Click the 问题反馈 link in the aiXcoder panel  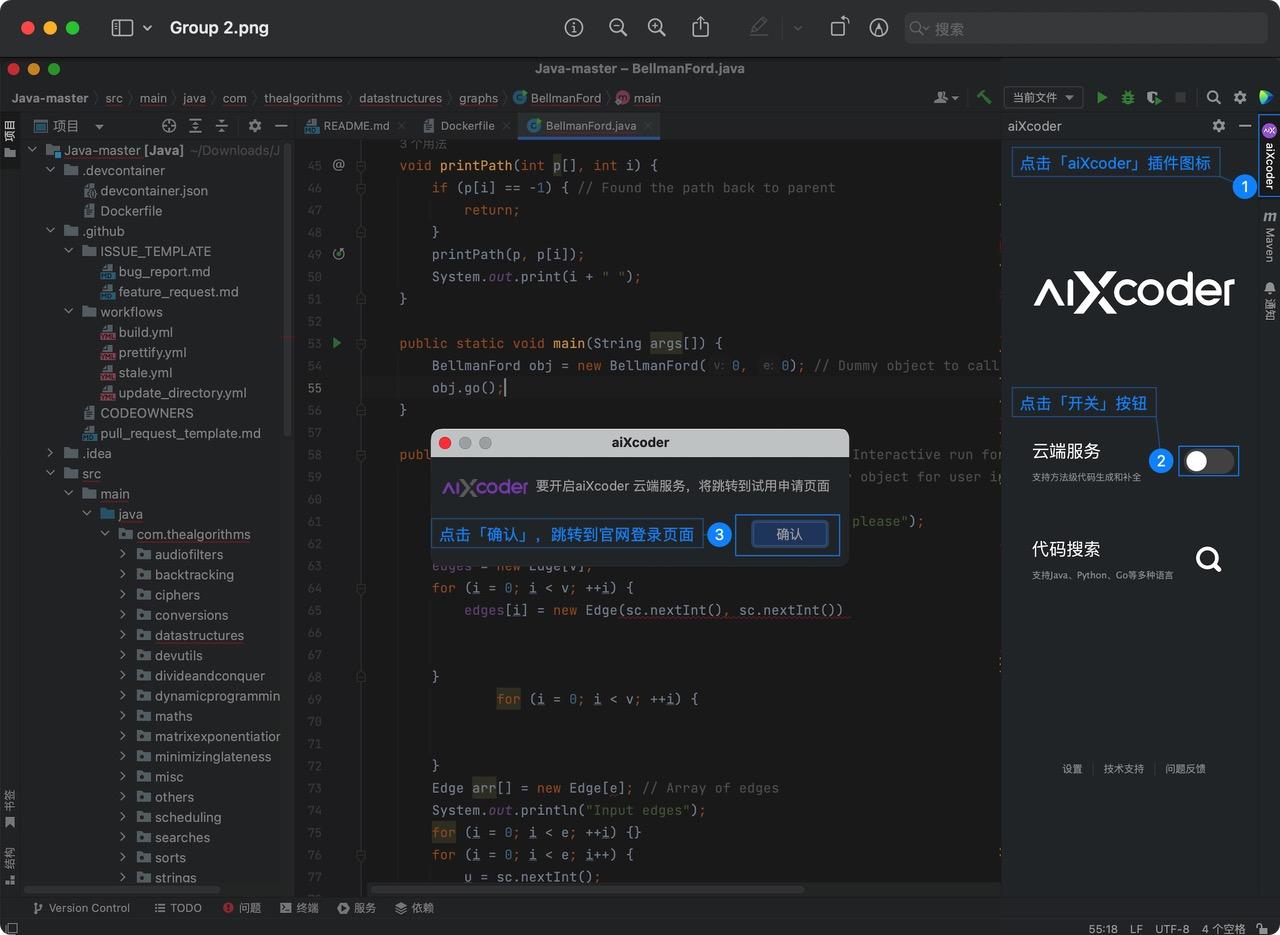click(x=1187, y=769)
